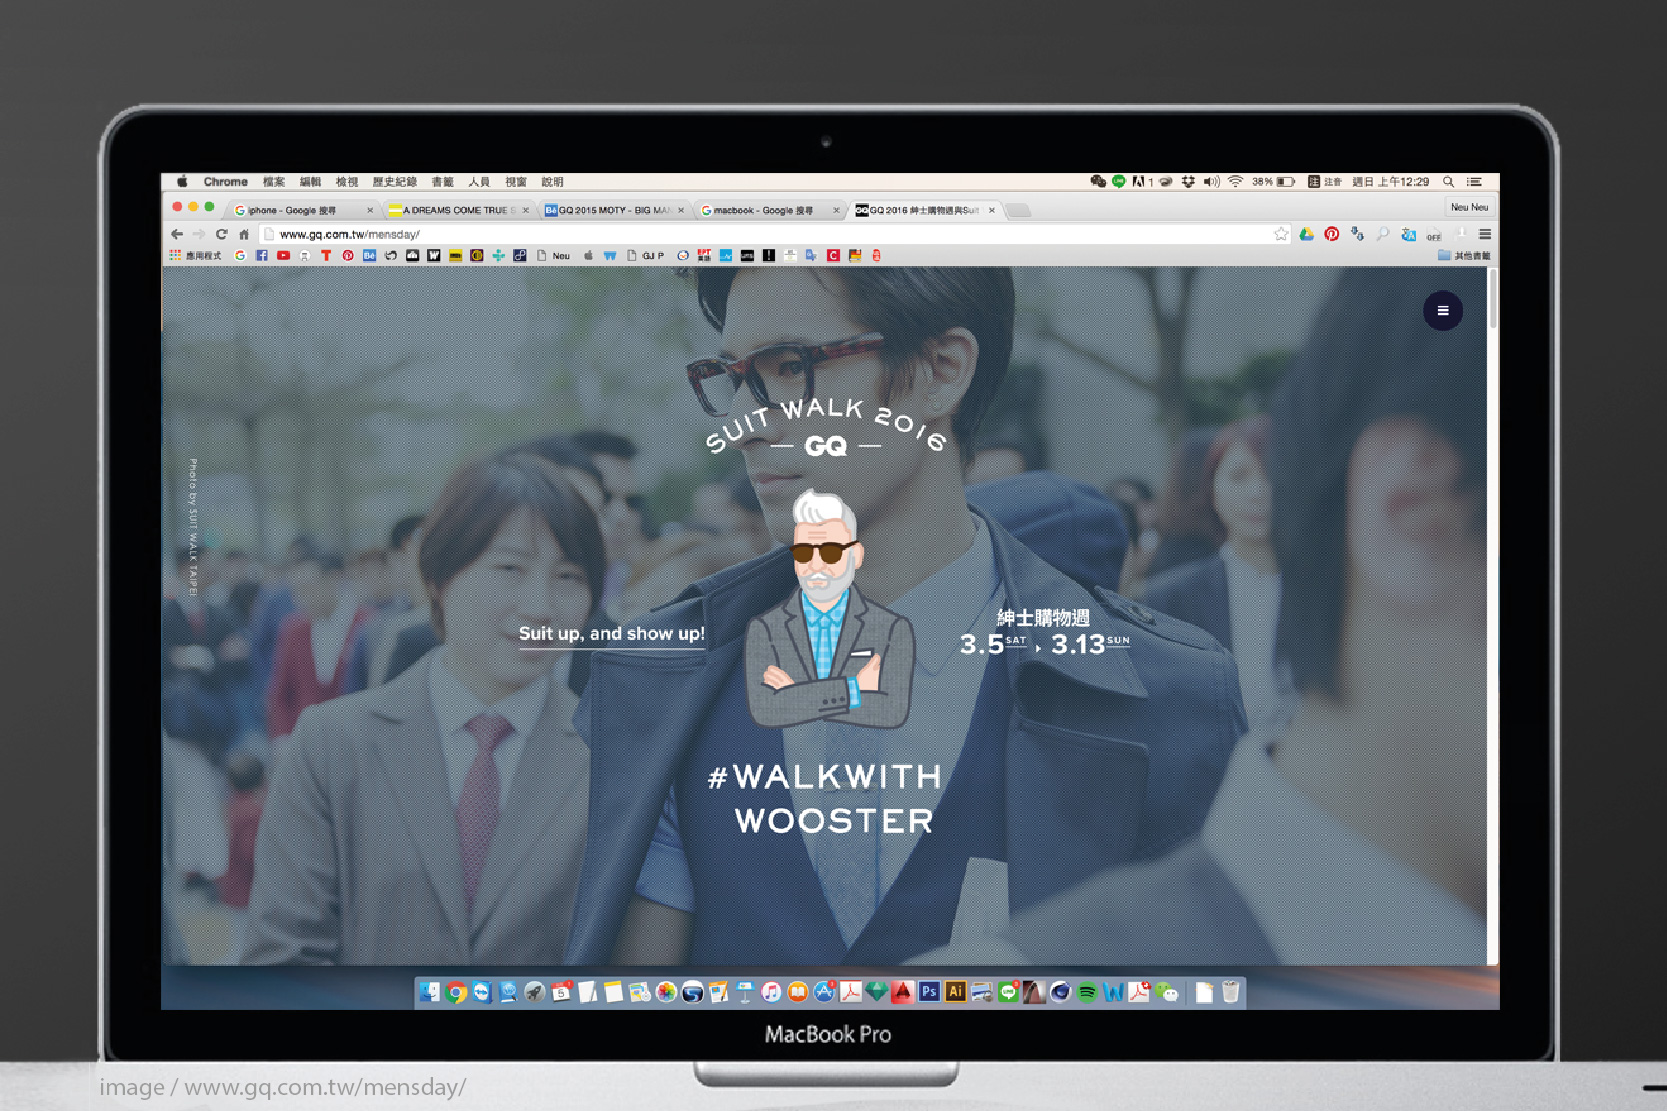Screen dimensions: 1667x1111
Task: Open the Chrome application menu
Action: click(x=225, y=182)
